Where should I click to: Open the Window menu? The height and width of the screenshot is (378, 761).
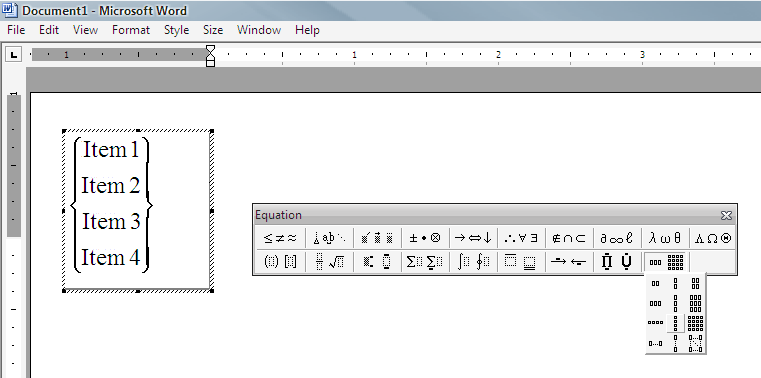click(x=259, y=30)
